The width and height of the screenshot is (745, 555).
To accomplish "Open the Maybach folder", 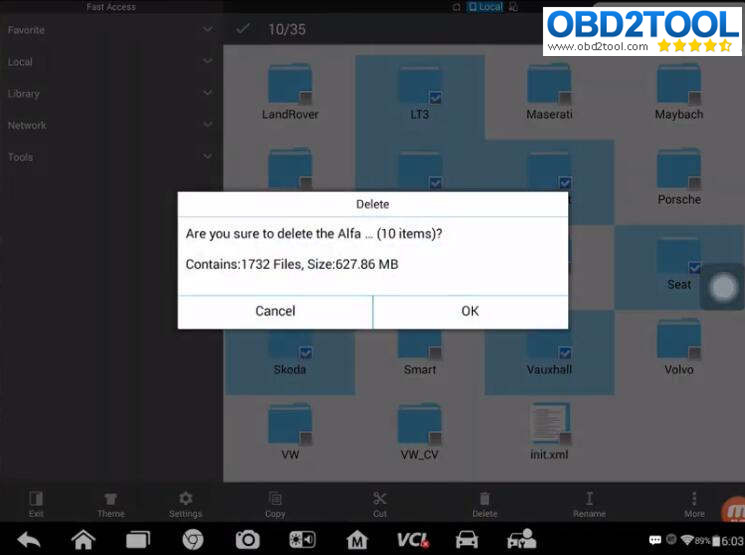I will point(678,93).
